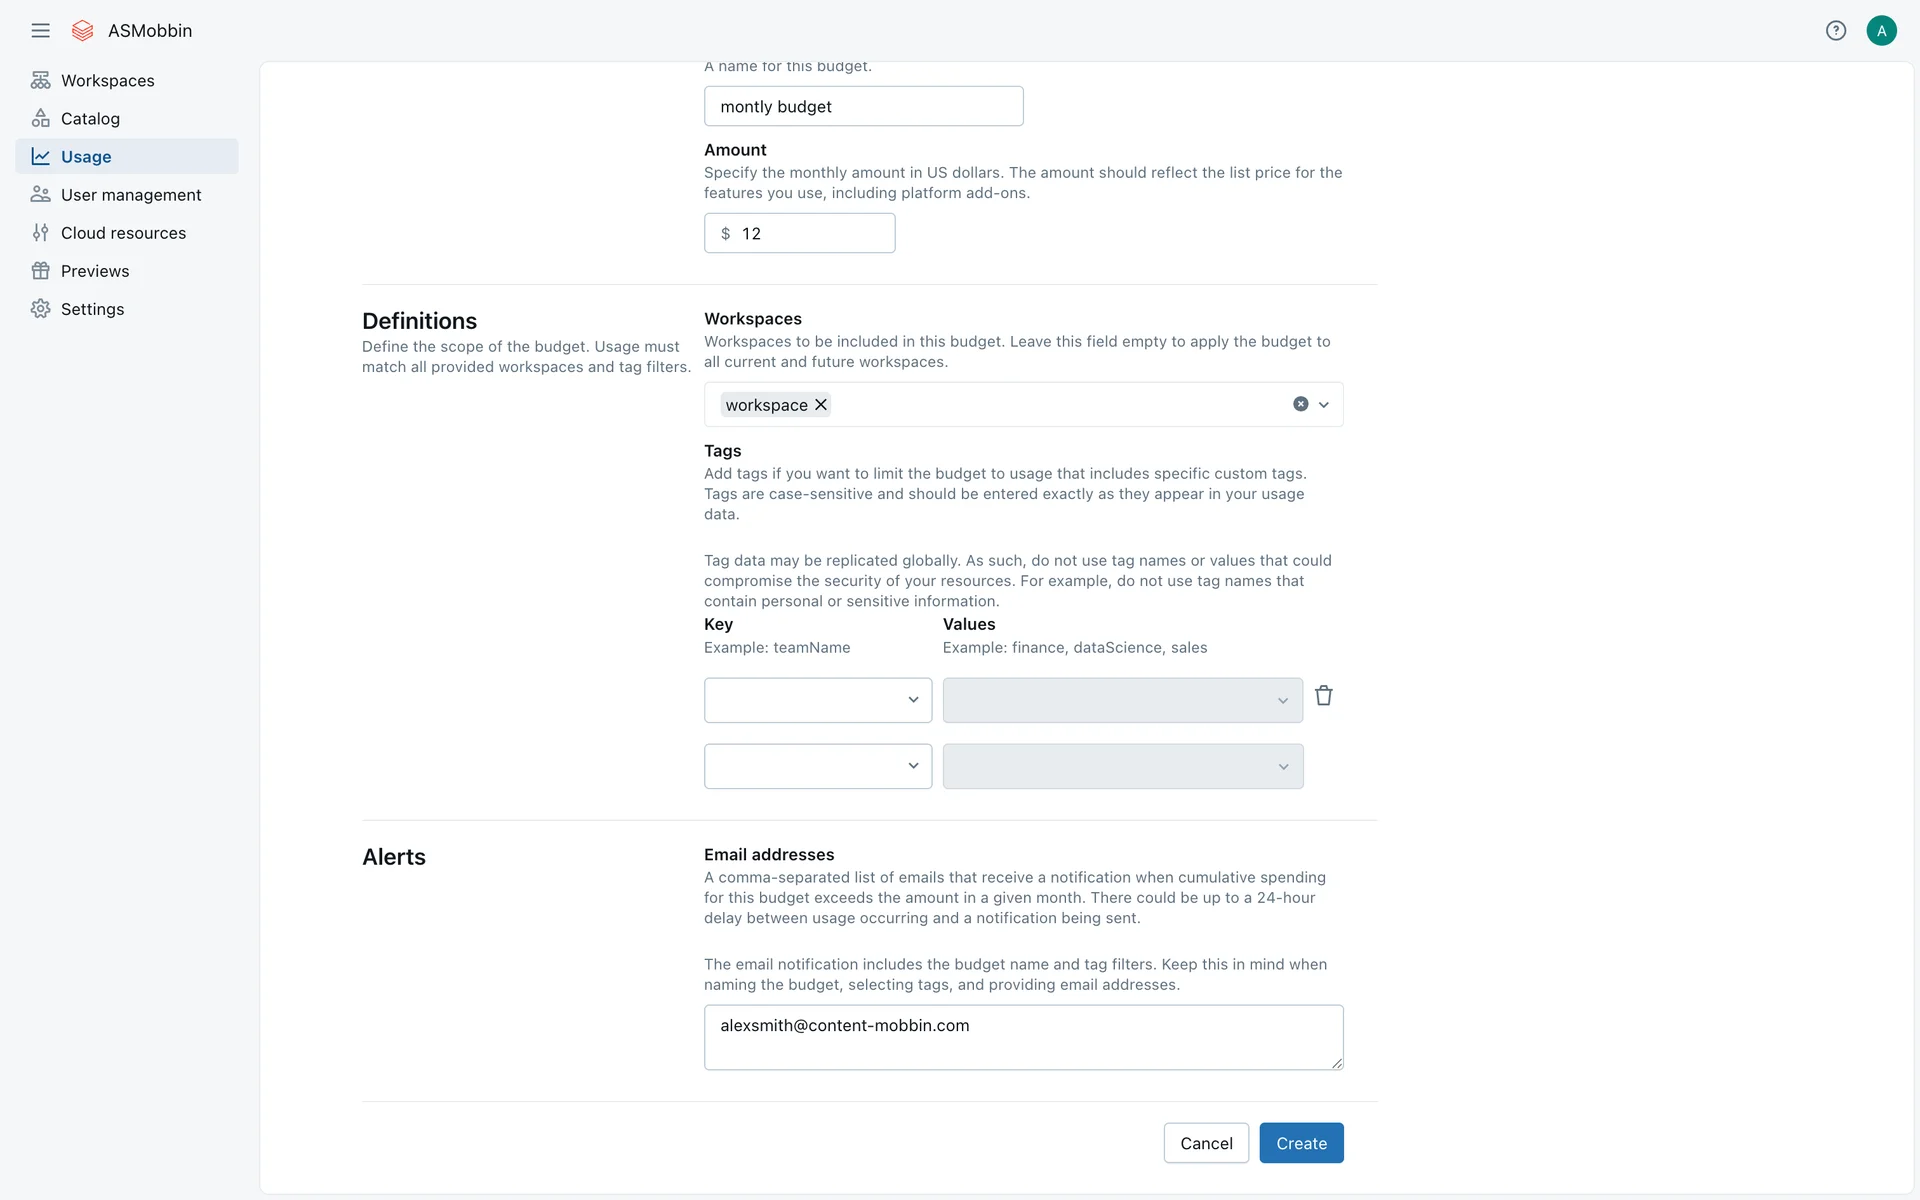Image resolution: width=1920 pixels, height=1200 pixels.
Task: Open the Catalog sidebar item
Action: [x=90, y=119]
